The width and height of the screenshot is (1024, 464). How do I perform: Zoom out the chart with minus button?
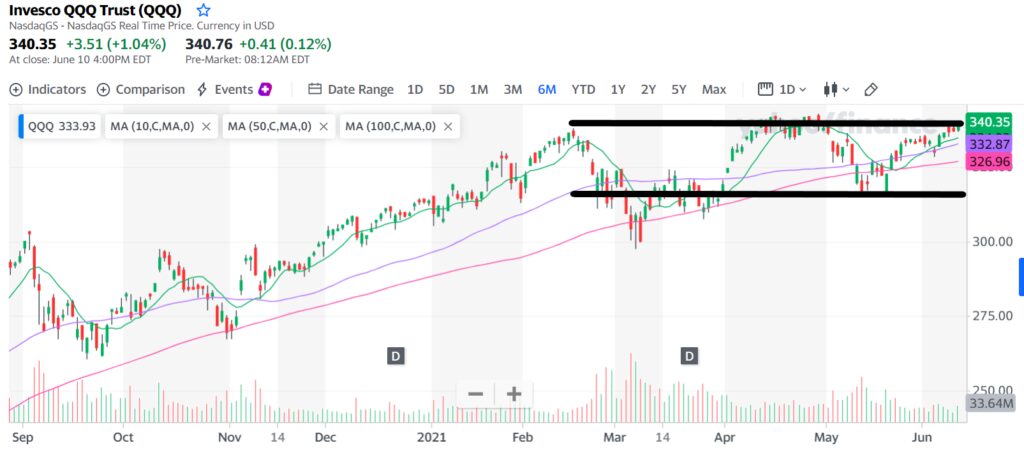[x=475, y=394]
